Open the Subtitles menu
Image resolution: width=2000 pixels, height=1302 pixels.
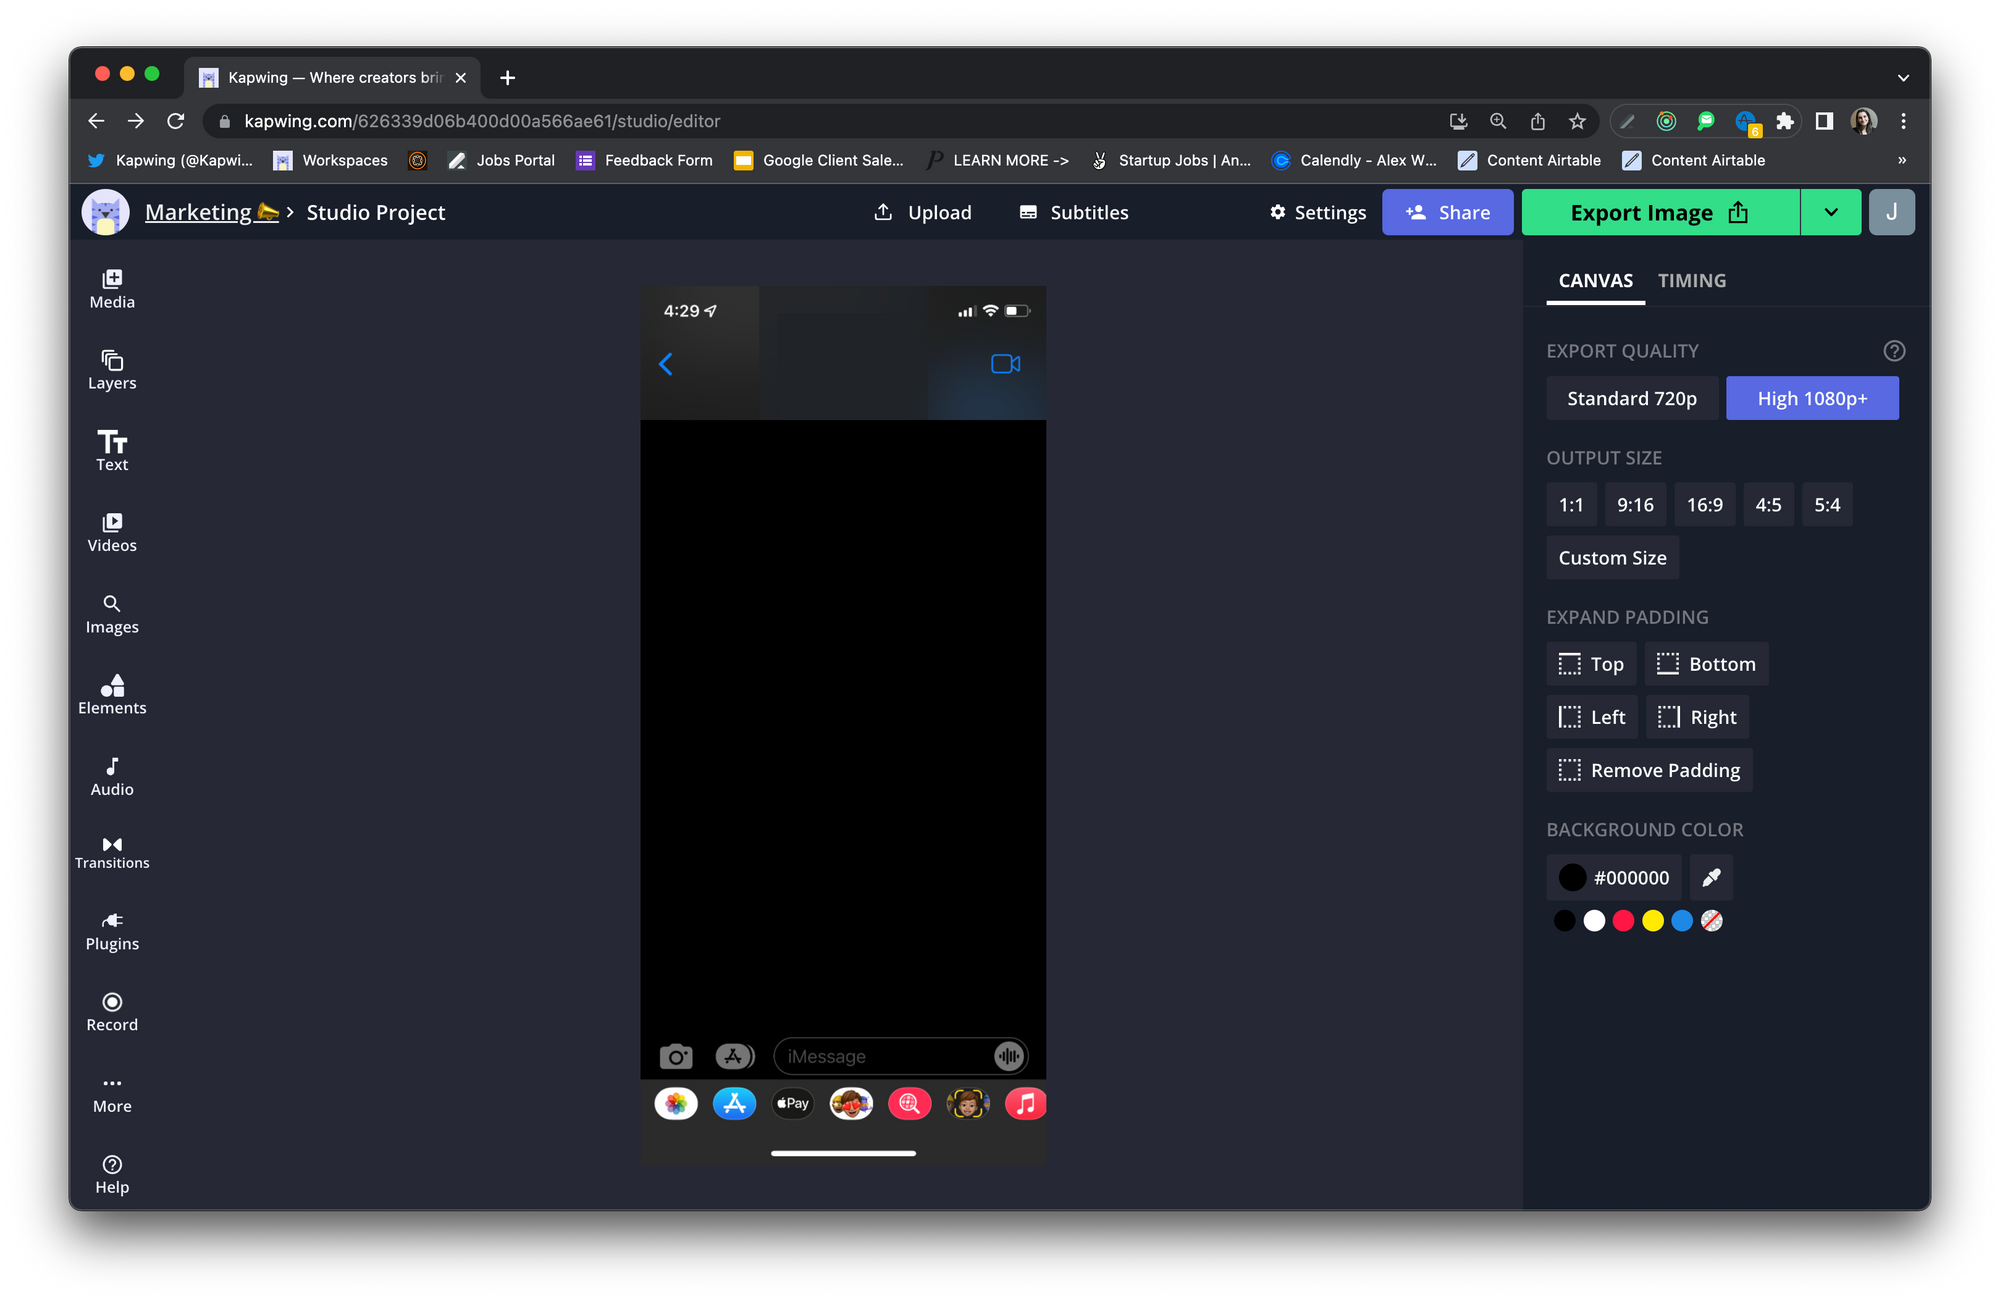[1073, 212]
